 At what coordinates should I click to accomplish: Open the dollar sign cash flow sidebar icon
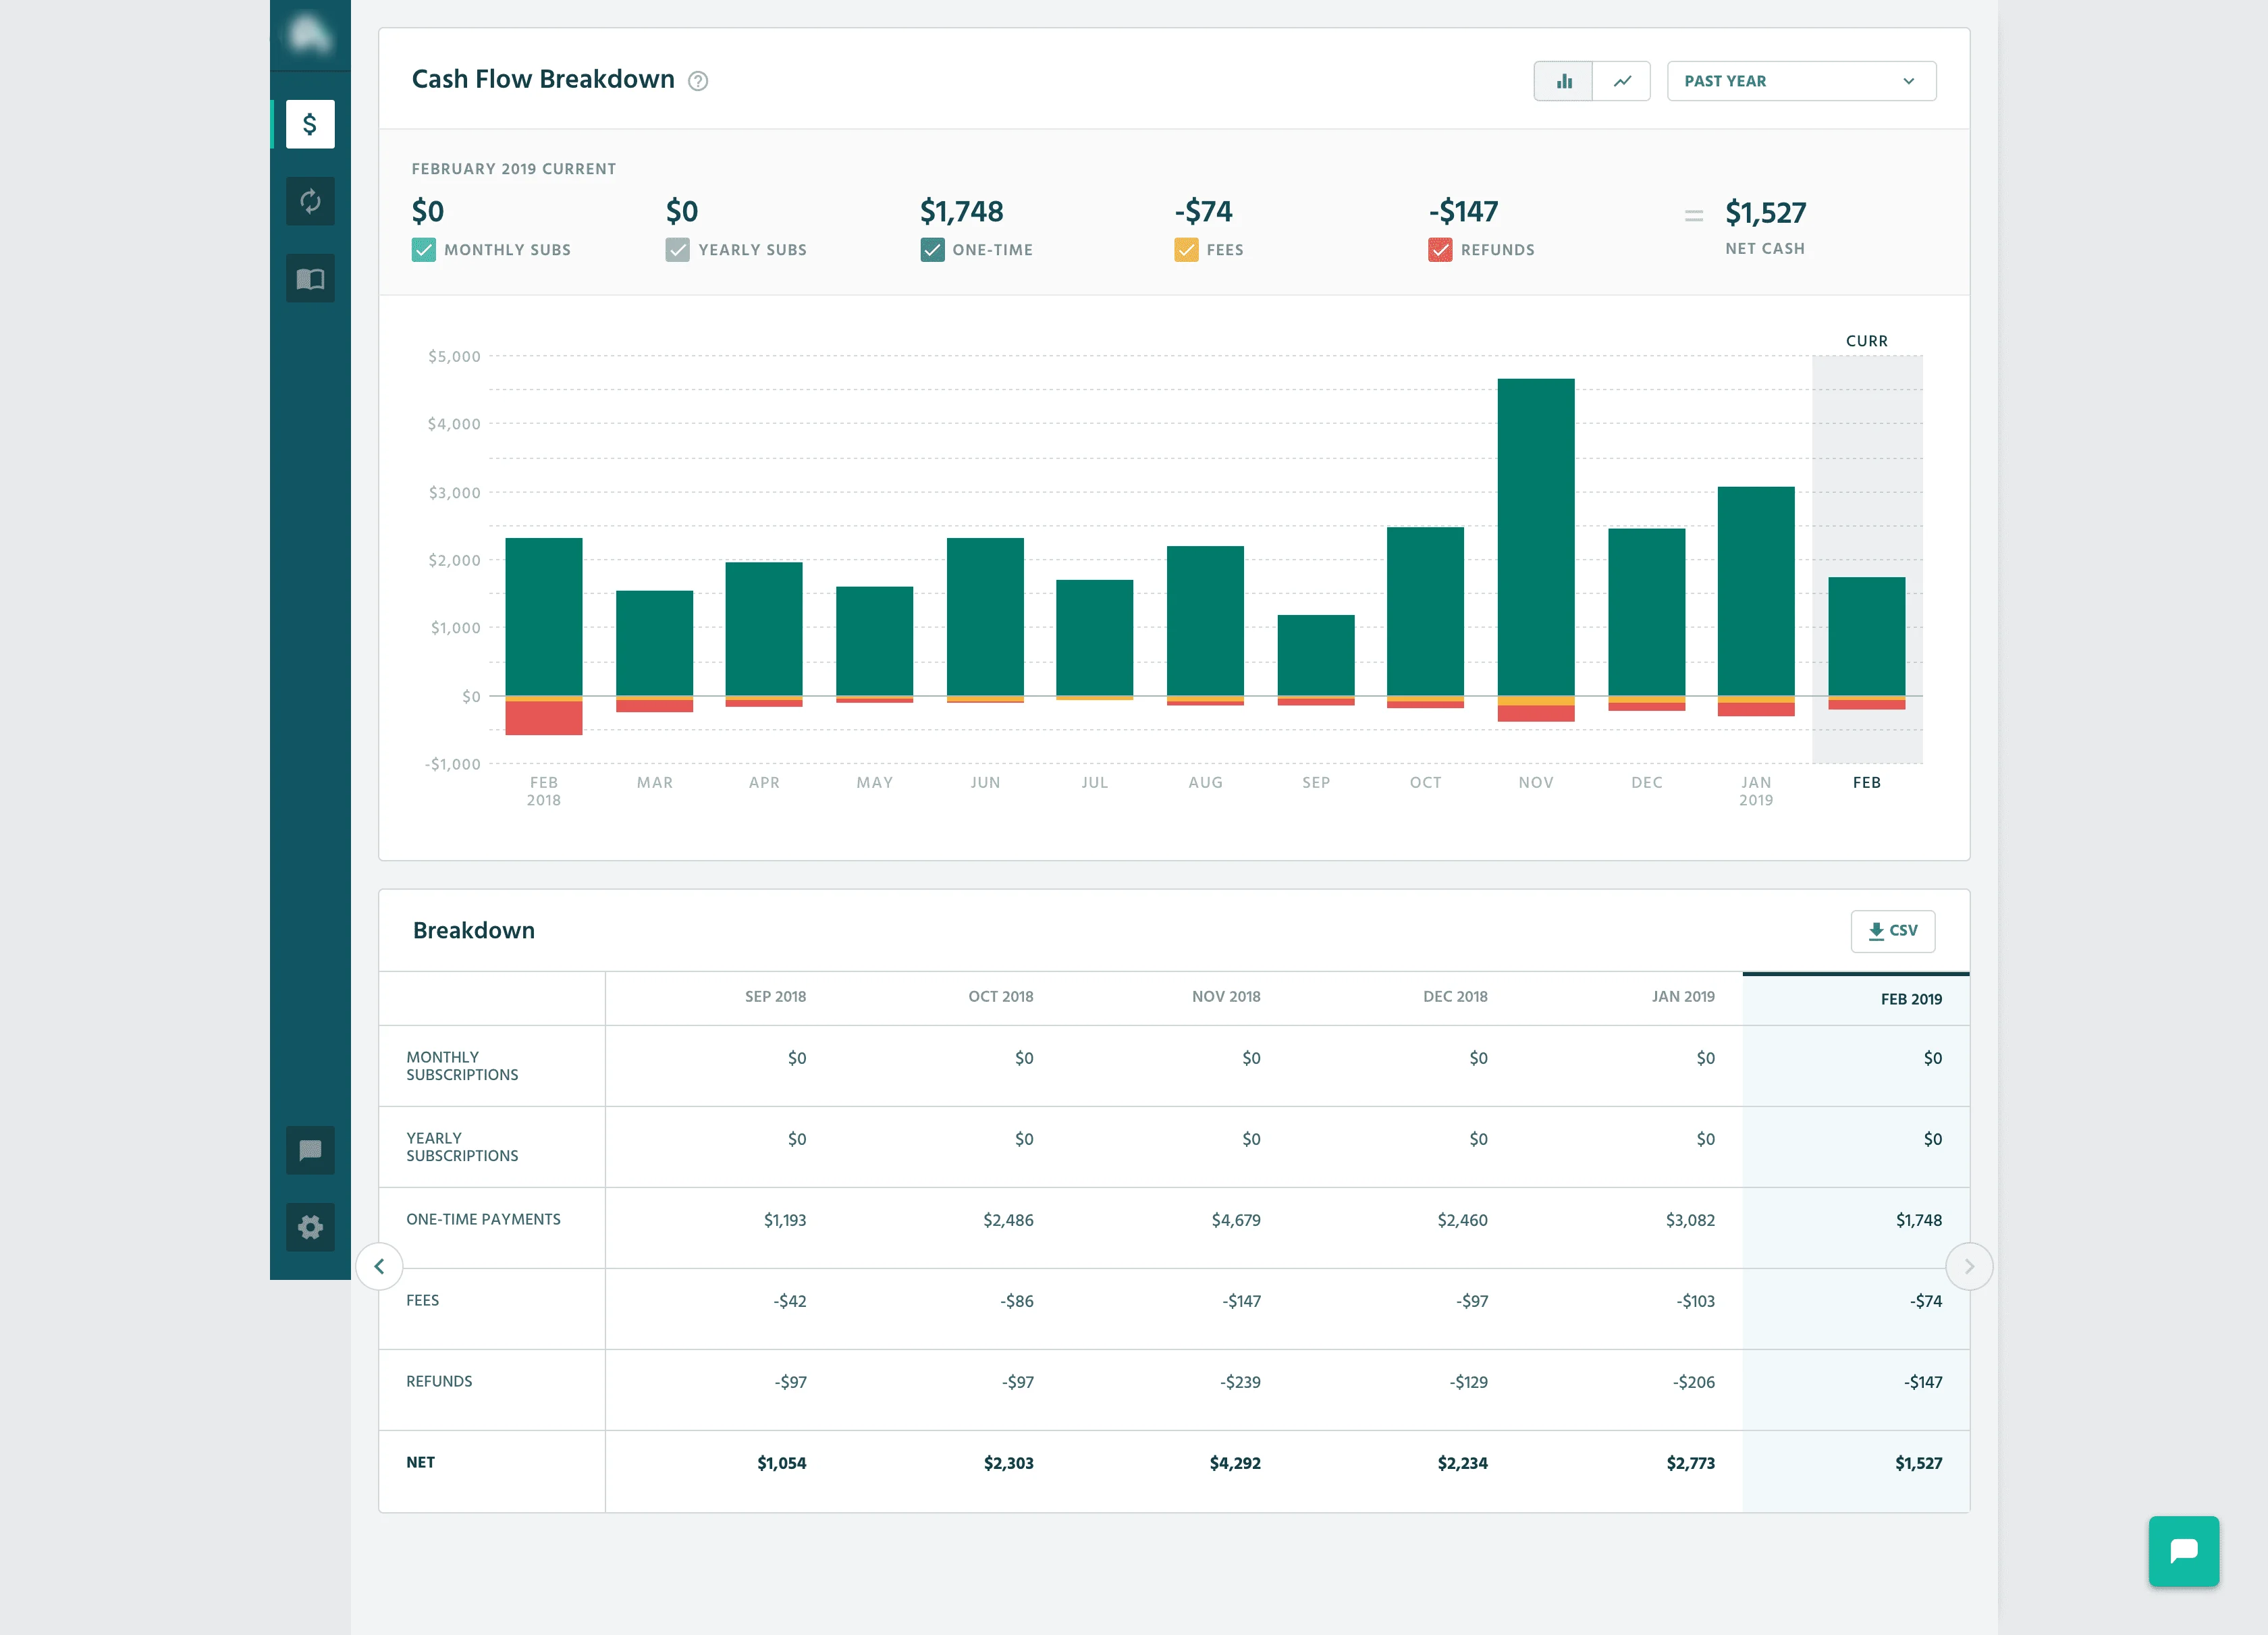(x=310, y=124)
